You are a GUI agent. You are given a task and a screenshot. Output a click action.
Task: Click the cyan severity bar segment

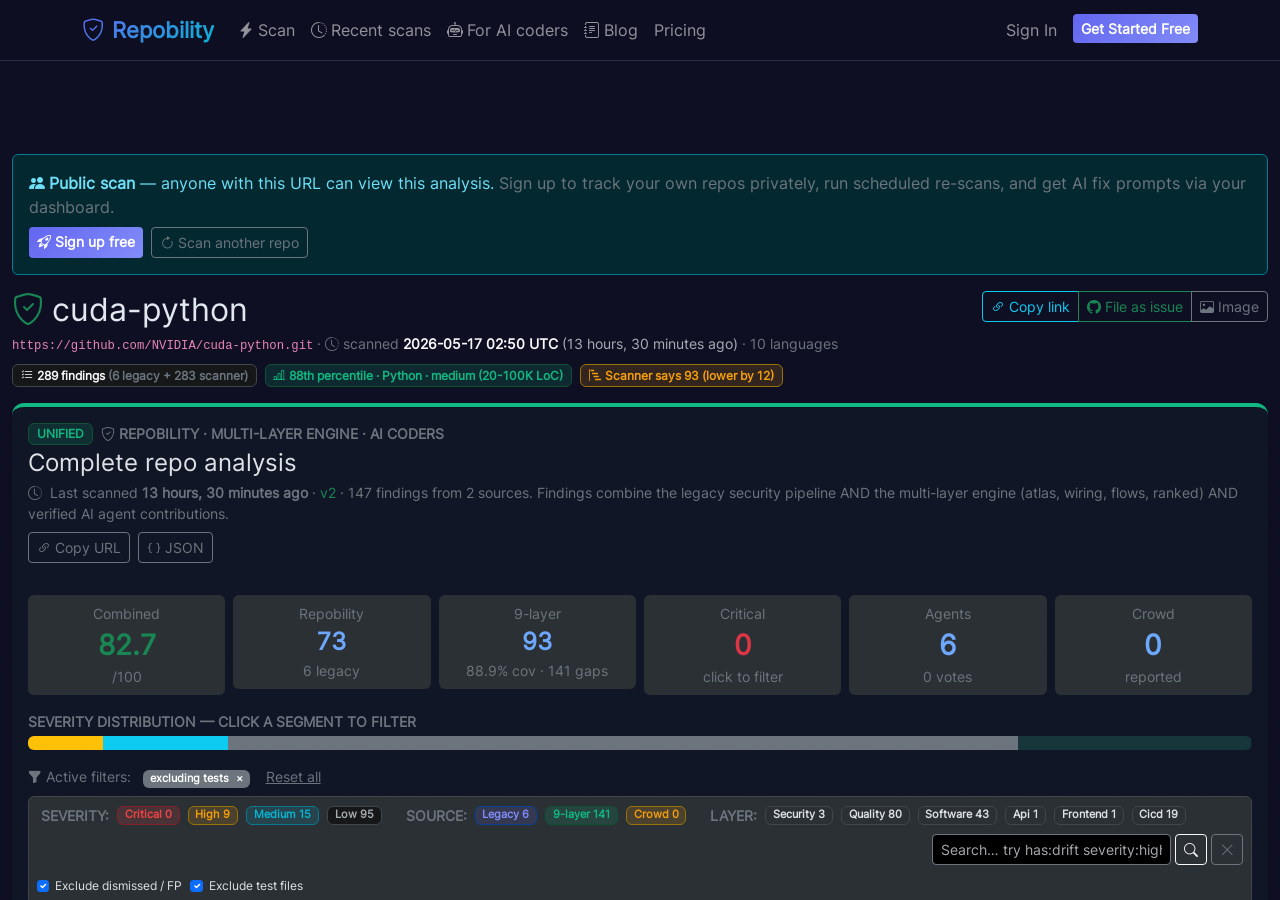[165, 743]
